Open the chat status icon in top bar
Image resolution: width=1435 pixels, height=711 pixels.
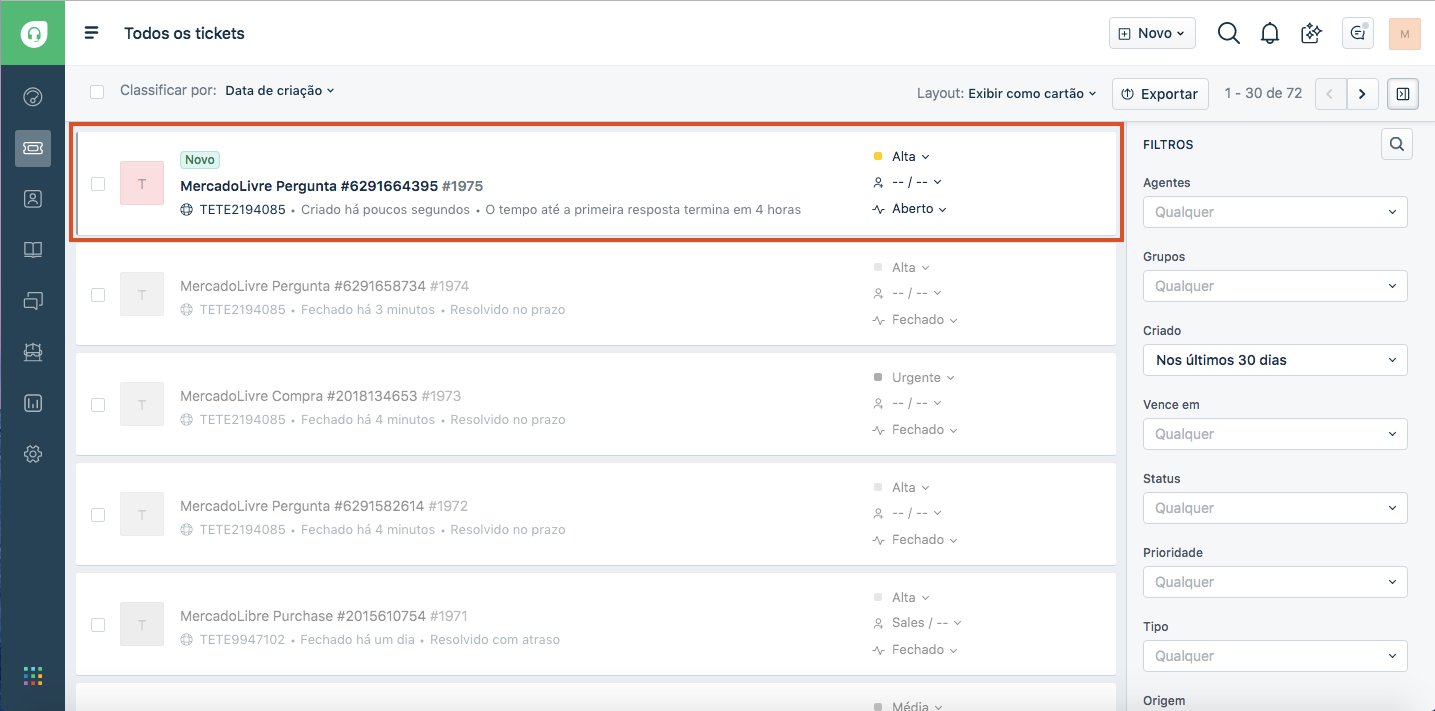point(1357,33)
